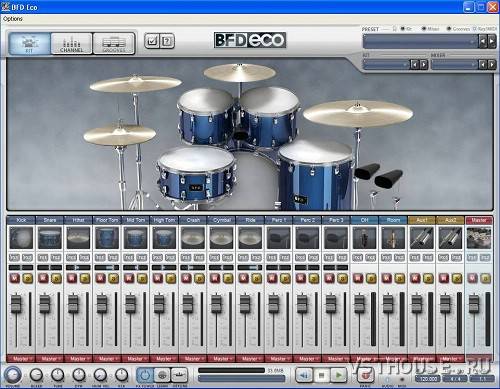This screenshot has height=389, width=500.
Task: Select the Master channel thumbnail
Action: tap(479, 238)
